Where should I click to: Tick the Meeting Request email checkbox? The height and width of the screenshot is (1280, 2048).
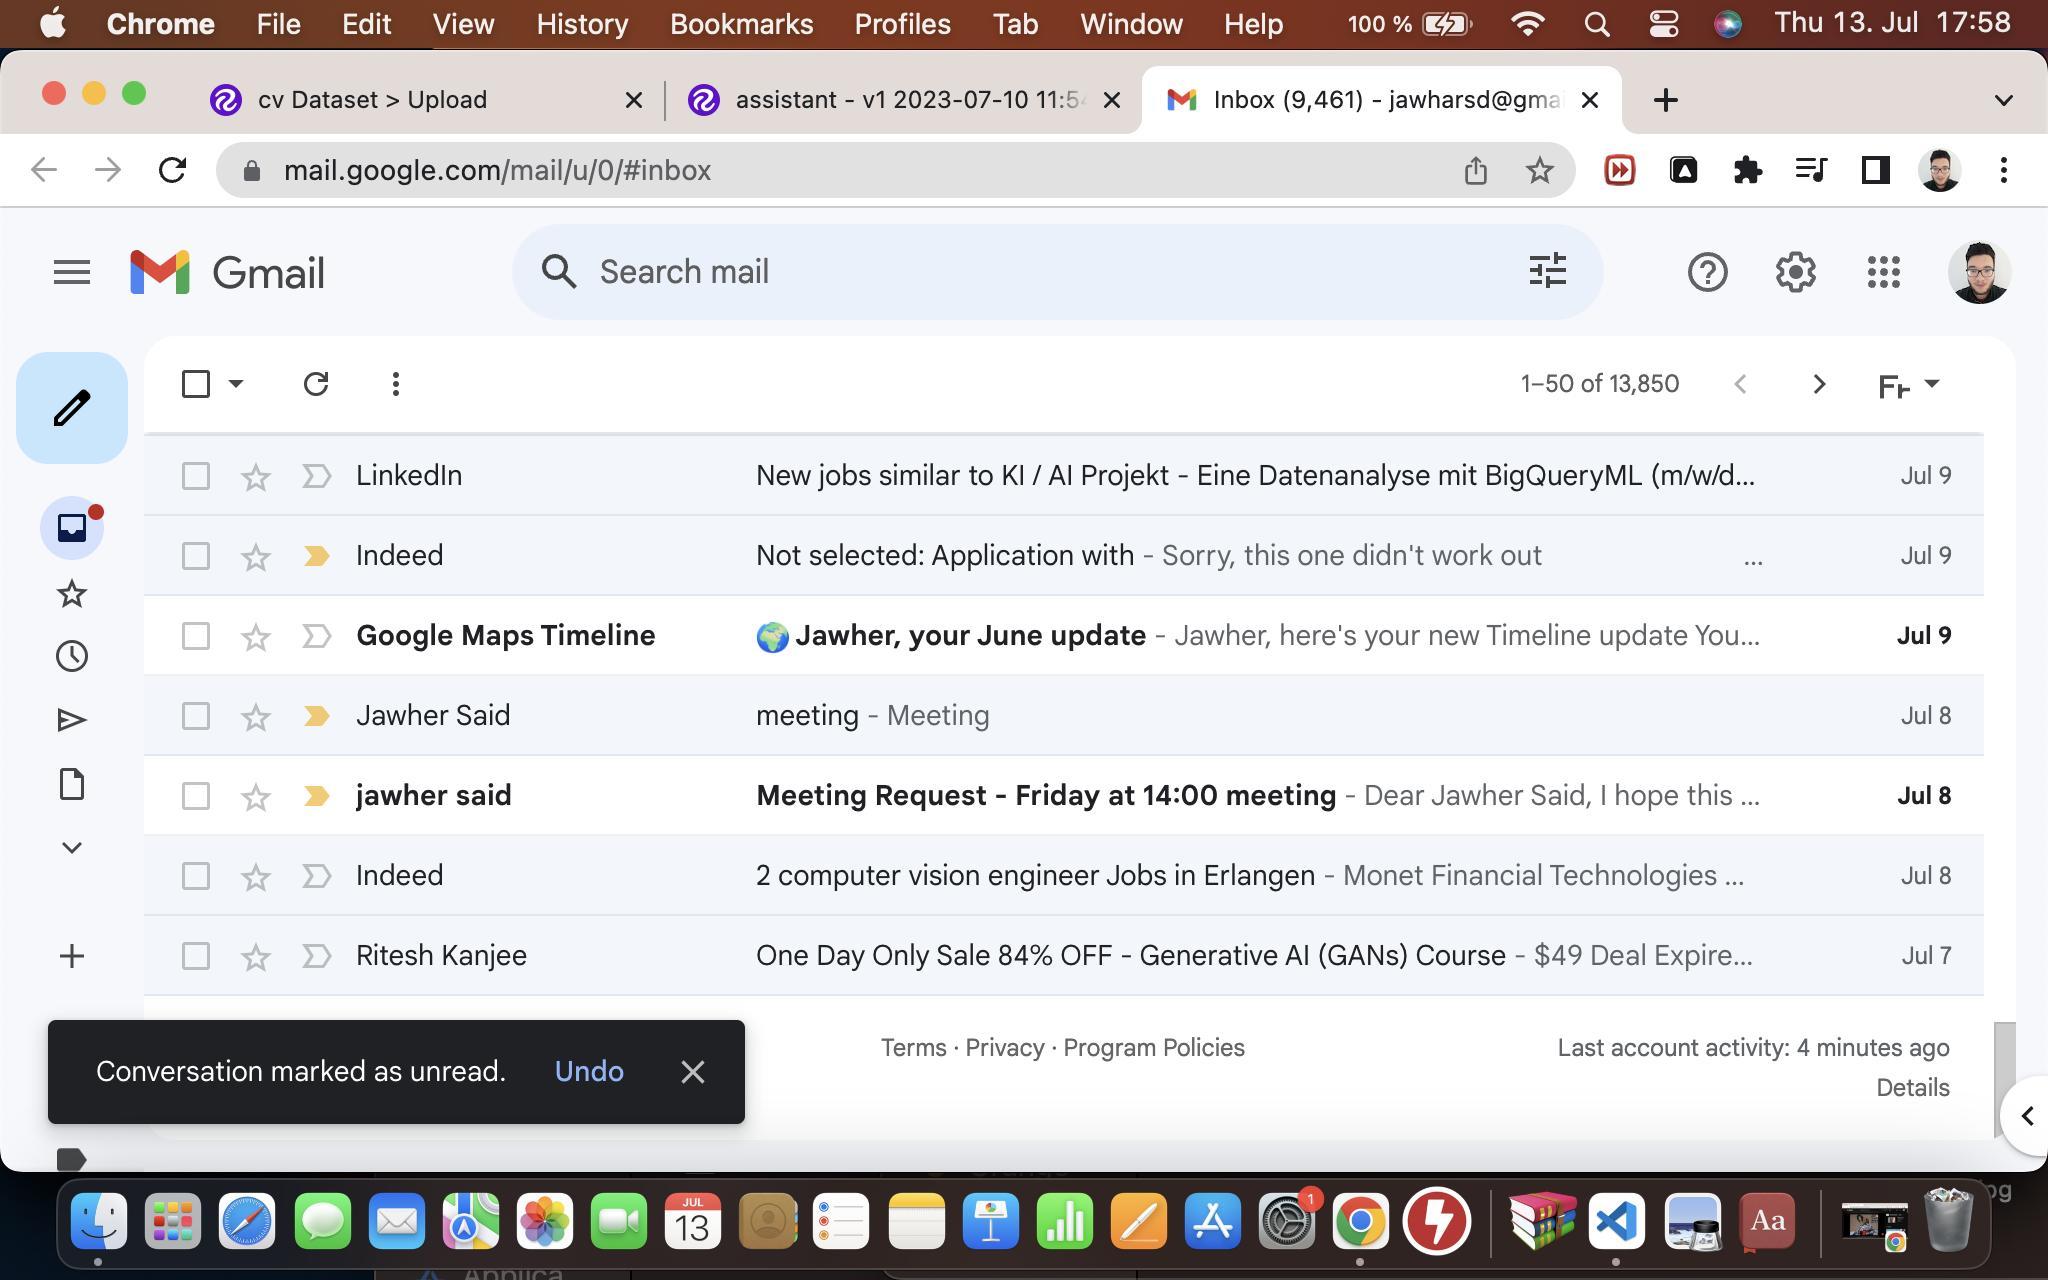pyautogui.click(x=196, y=796)
